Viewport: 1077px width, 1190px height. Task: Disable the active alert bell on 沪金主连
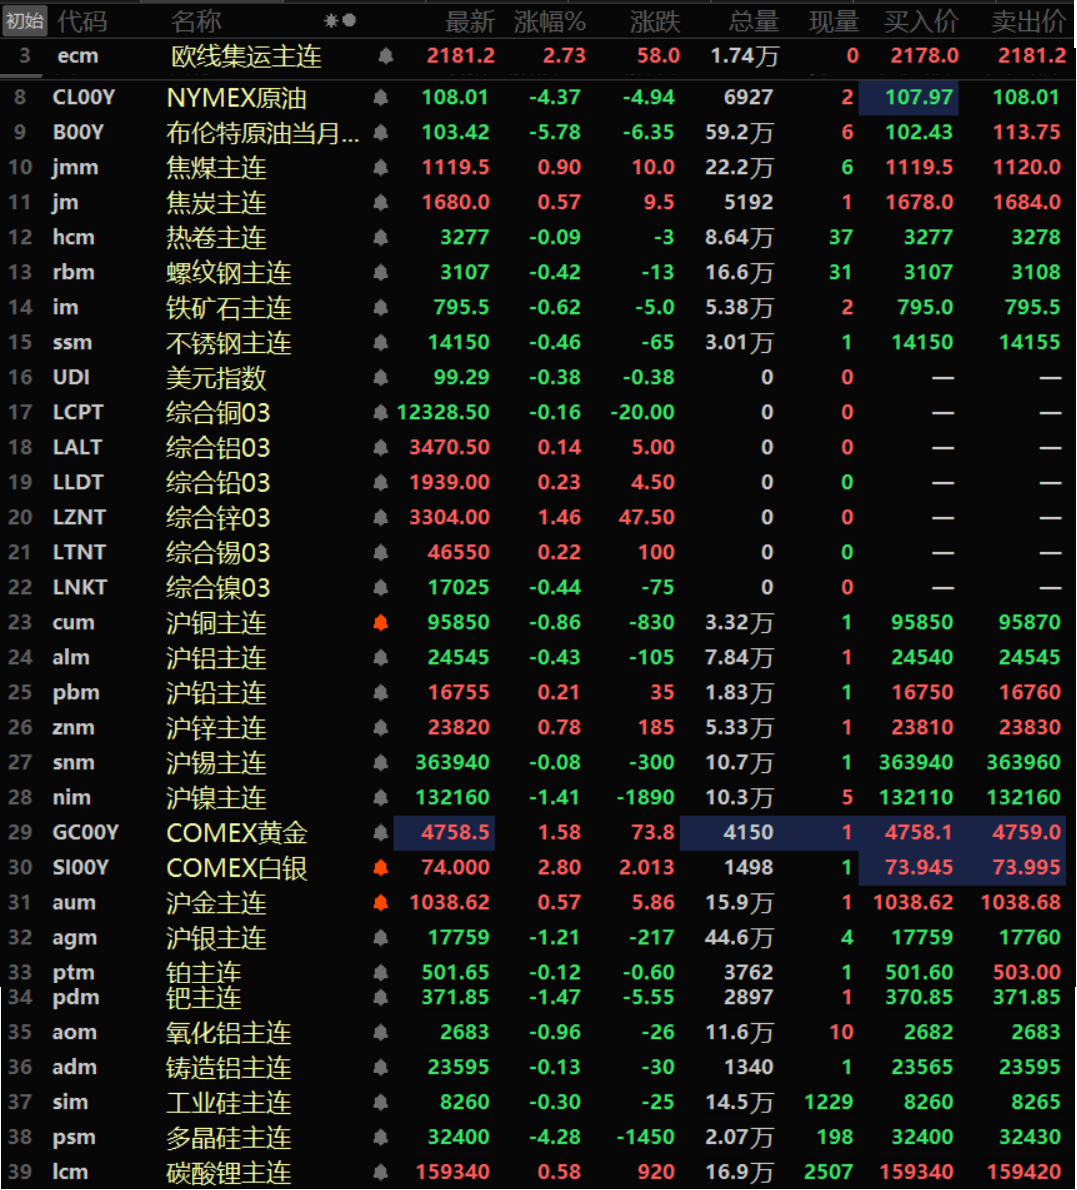[x=380, y=902]
